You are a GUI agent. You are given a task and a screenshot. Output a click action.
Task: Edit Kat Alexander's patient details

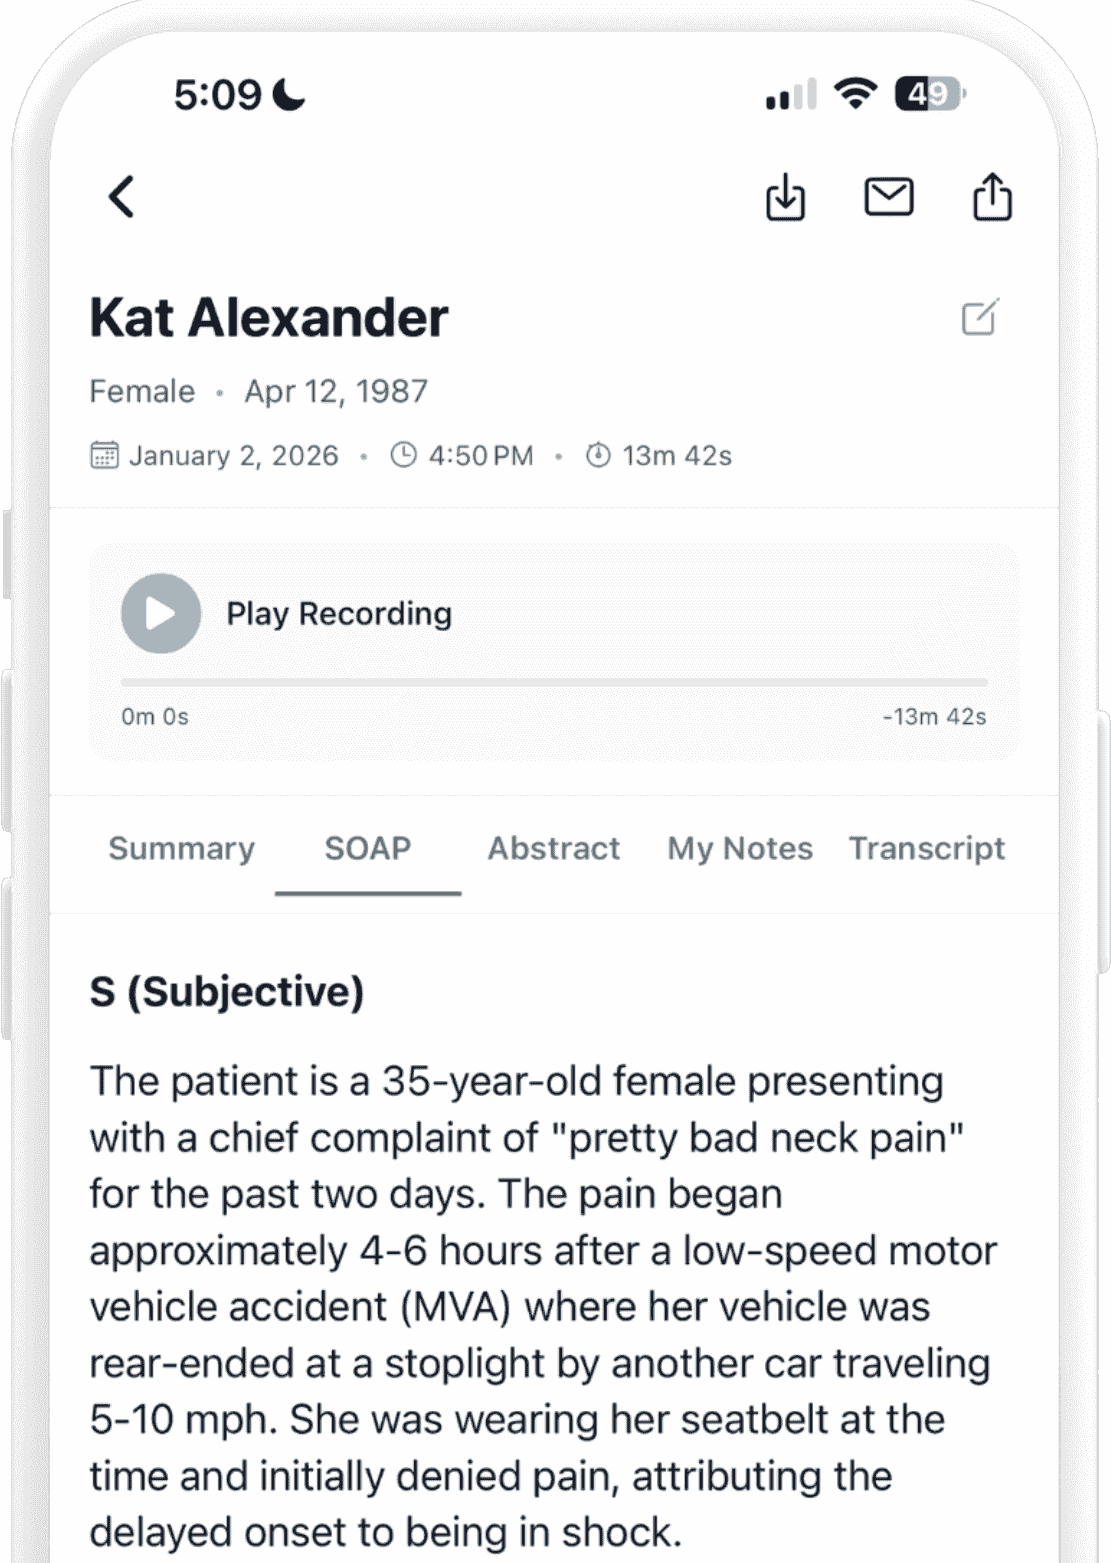tap(980, 318)
